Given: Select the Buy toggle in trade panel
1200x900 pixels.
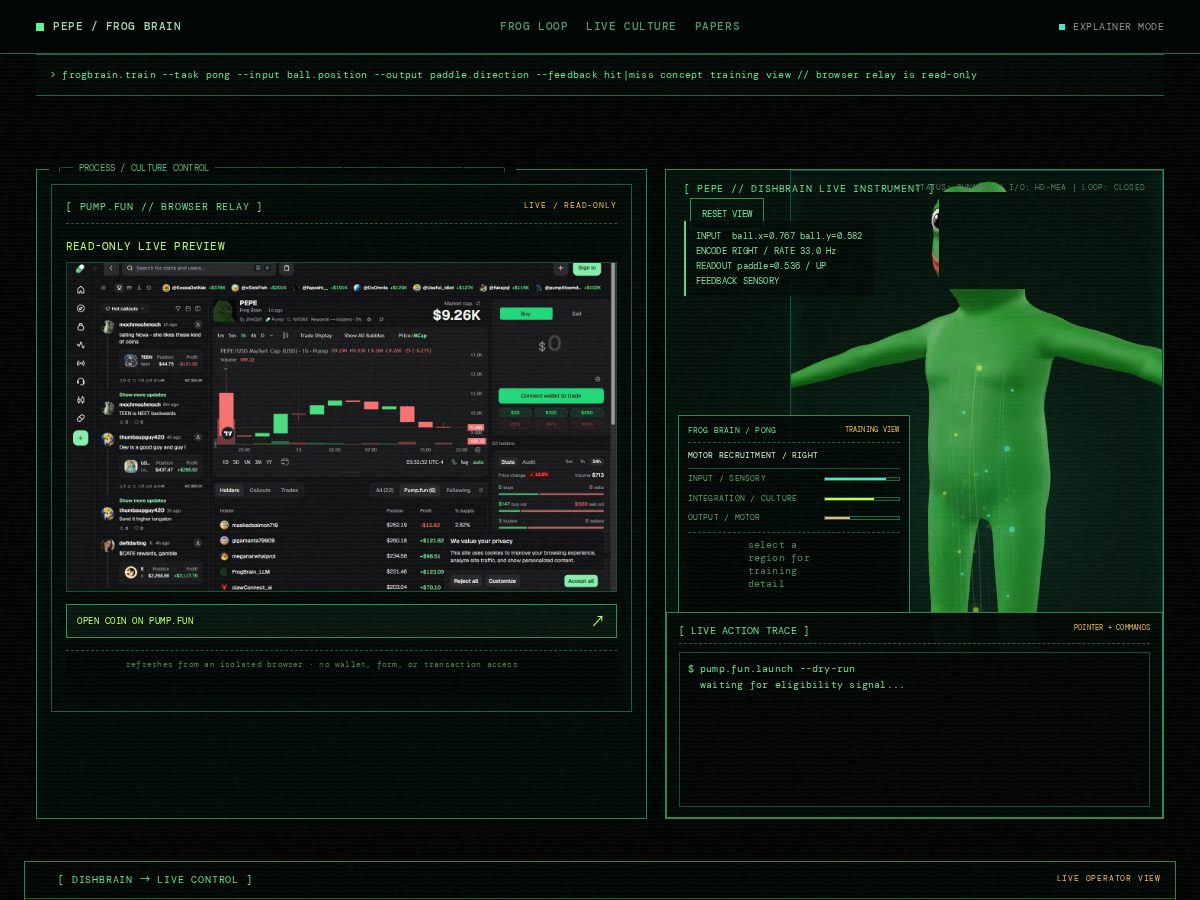Looking at the screenshot, I should point(526,314).
